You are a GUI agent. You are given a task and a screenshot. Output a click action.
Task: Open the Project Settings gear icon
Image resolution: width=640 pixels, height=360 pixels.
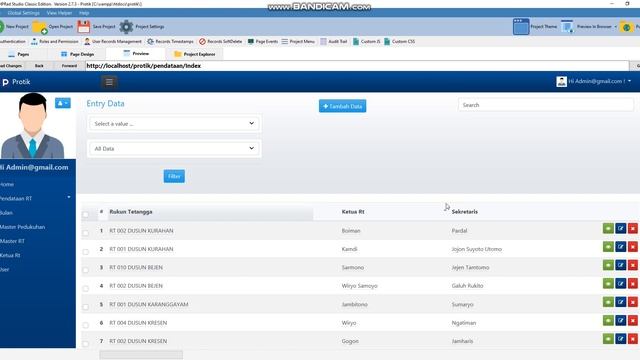click(x=126, y=27)
